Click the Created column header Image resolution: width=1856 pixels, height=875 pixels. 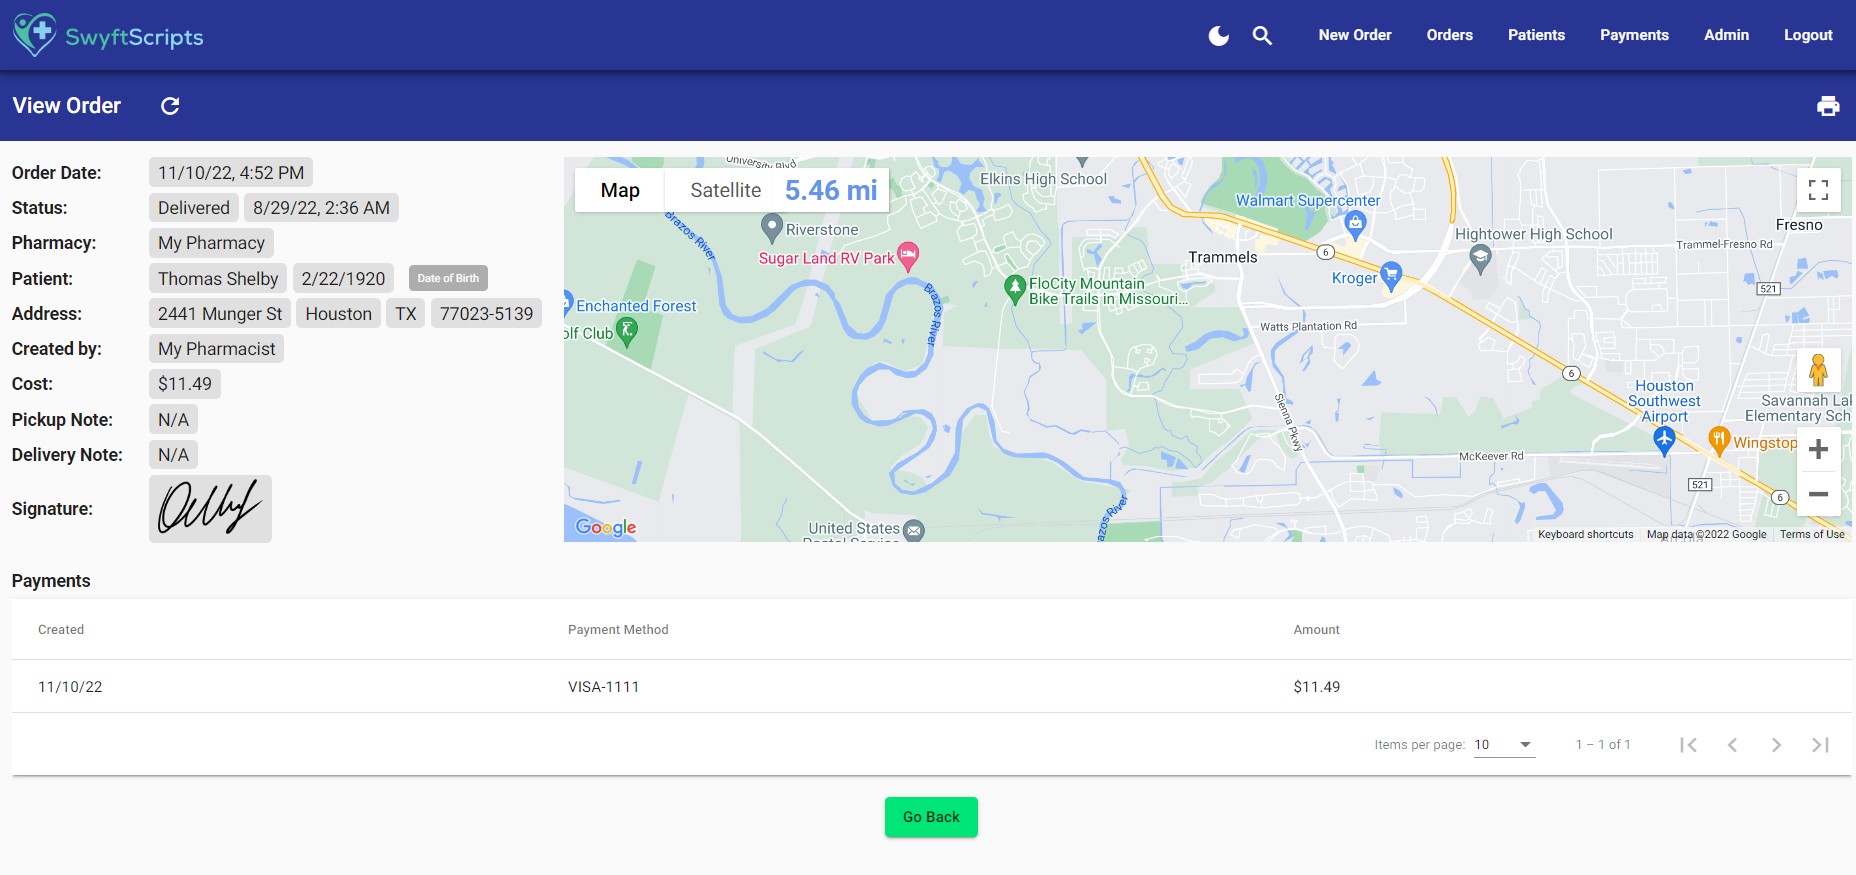point(61,630)
